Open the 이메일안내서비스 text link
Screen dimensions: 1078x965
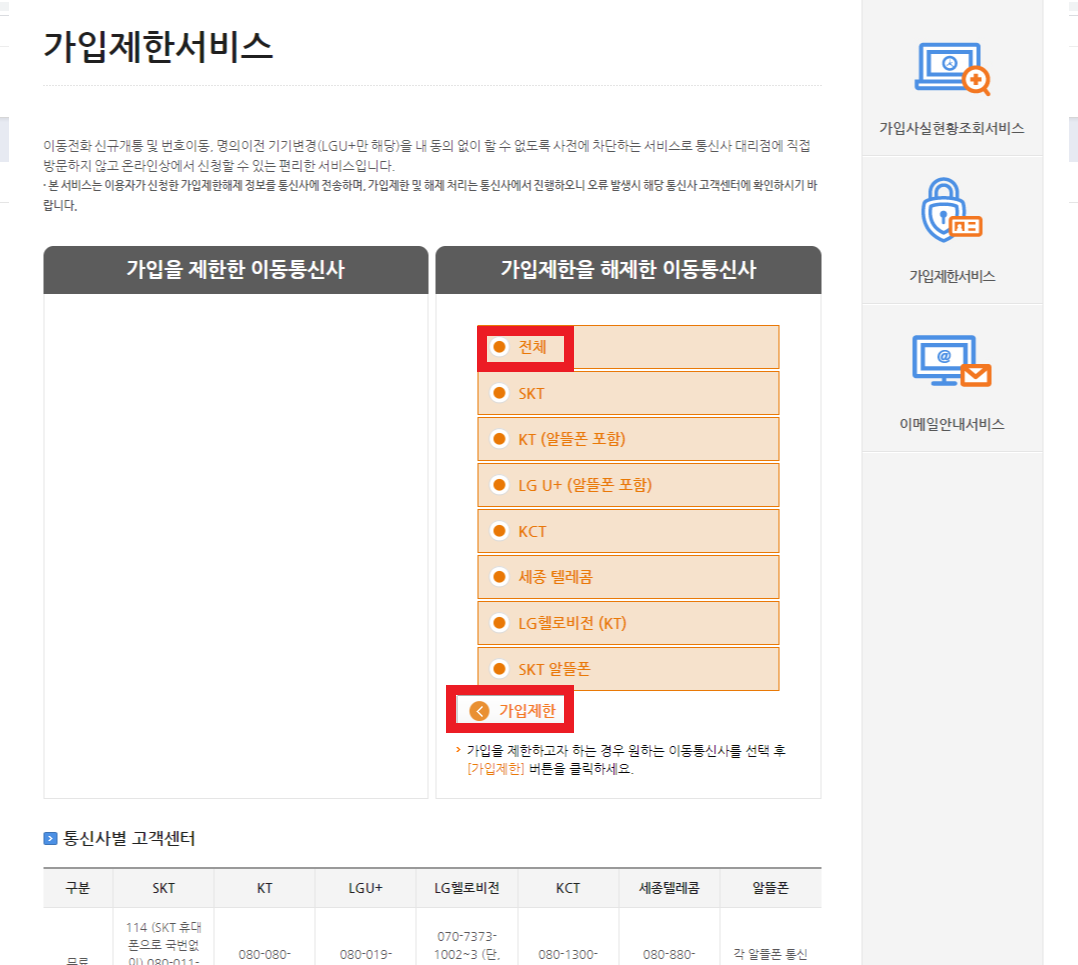pos(952,424)
